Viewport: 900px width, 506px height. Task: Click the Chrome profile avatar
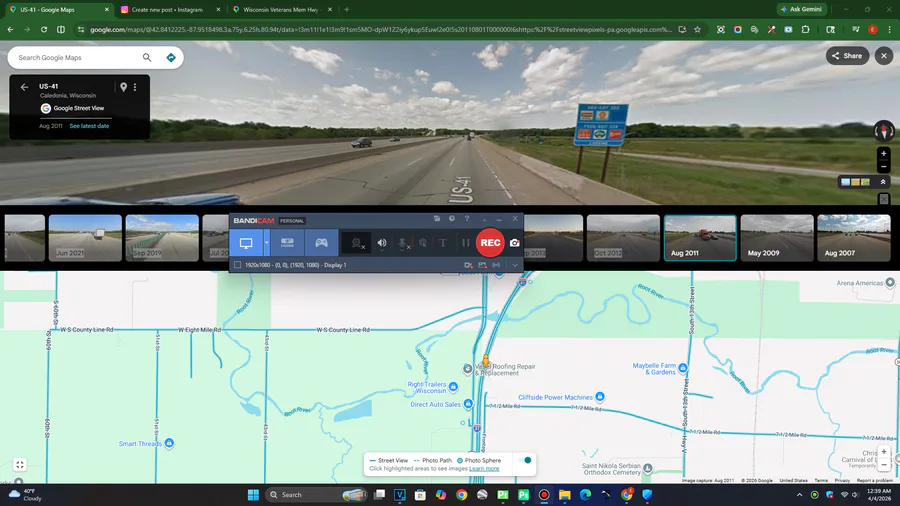coord(872,29)
